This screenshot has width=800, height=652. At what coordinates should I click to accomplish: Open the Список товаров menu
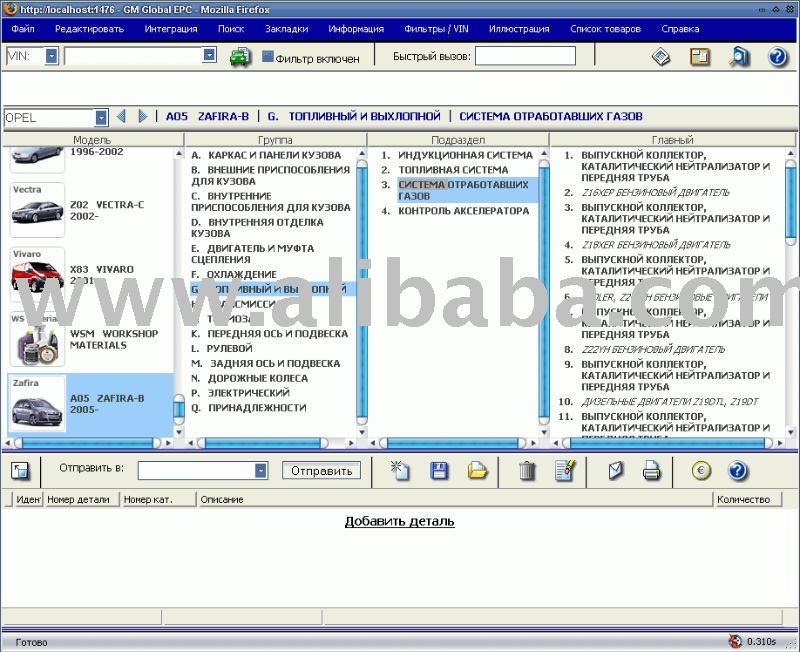click(605, 29)
